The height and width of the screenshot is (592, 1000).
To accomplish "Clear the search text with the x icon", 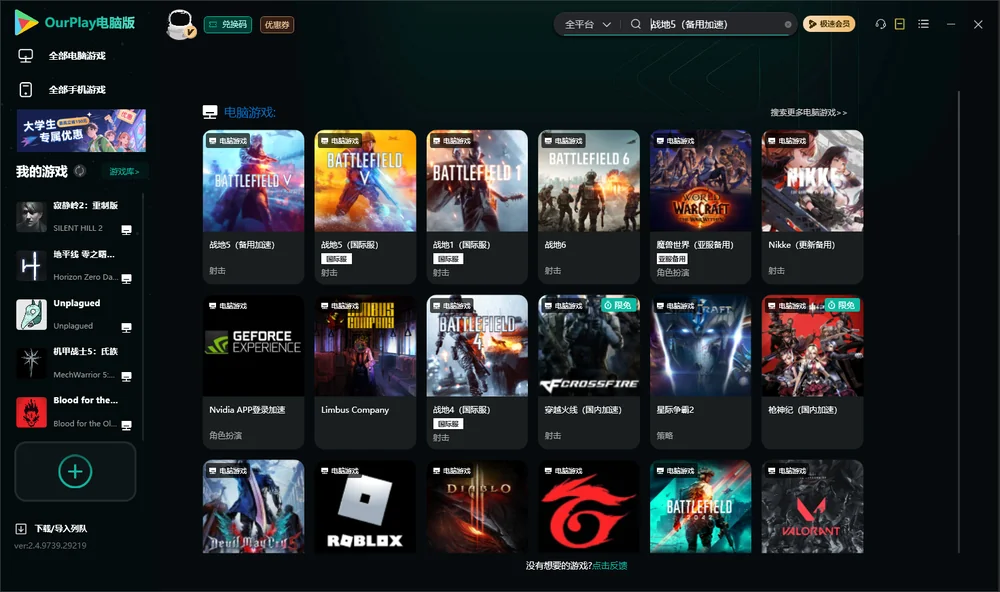I will 788,24.
